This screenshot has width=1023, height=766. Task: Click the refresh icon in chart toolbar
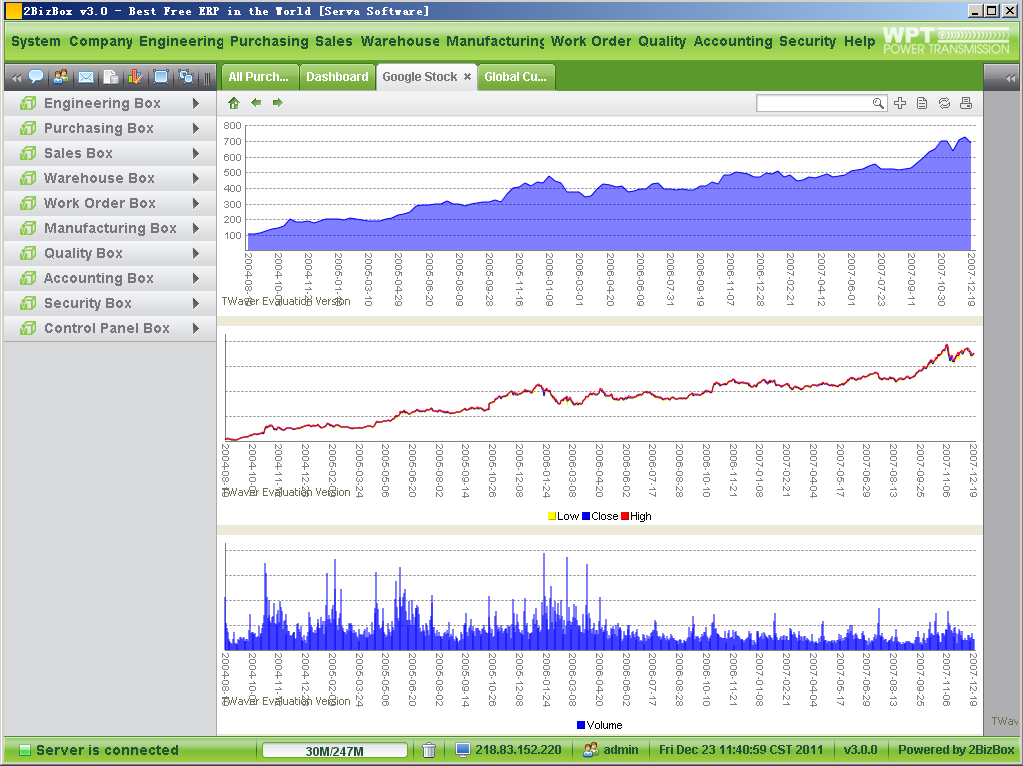coord(944,103)
